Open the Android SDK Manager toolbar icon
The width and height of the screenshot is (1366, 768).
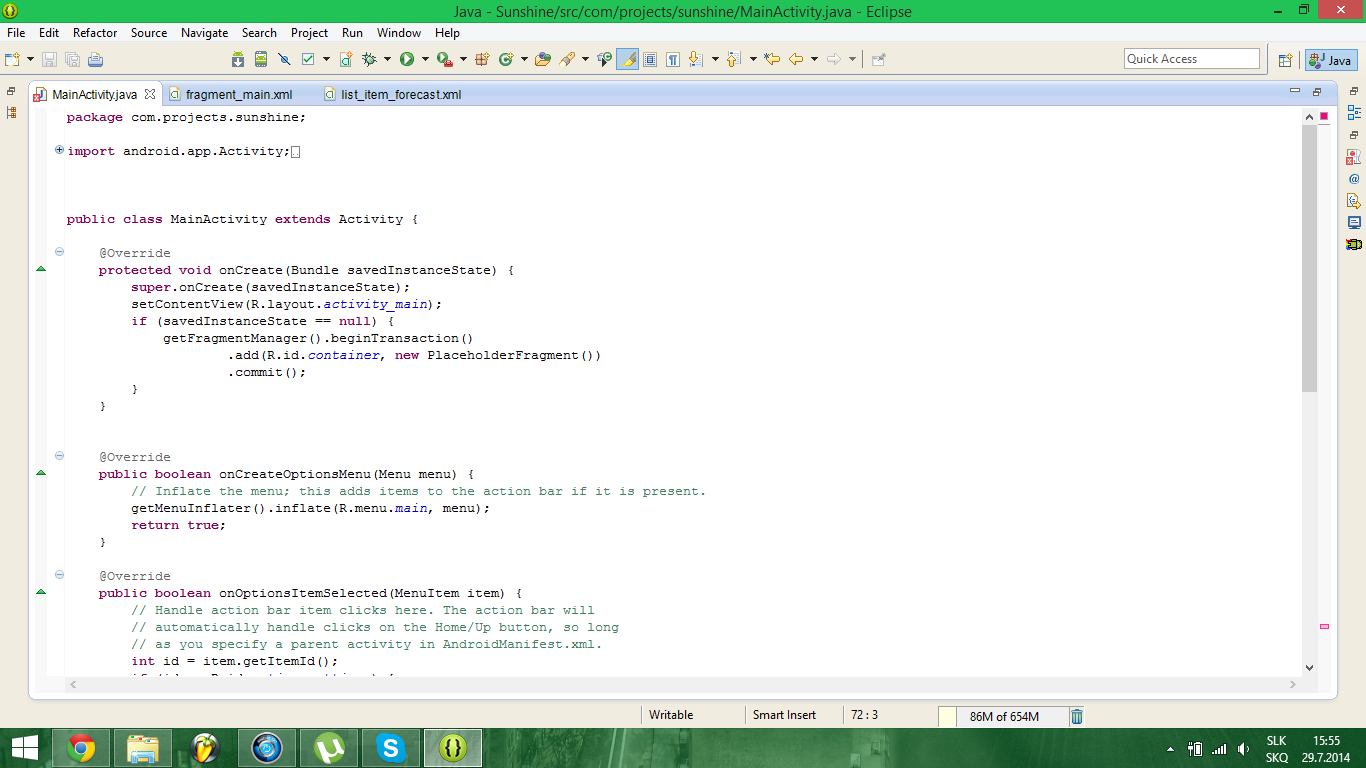coord(238,60)
